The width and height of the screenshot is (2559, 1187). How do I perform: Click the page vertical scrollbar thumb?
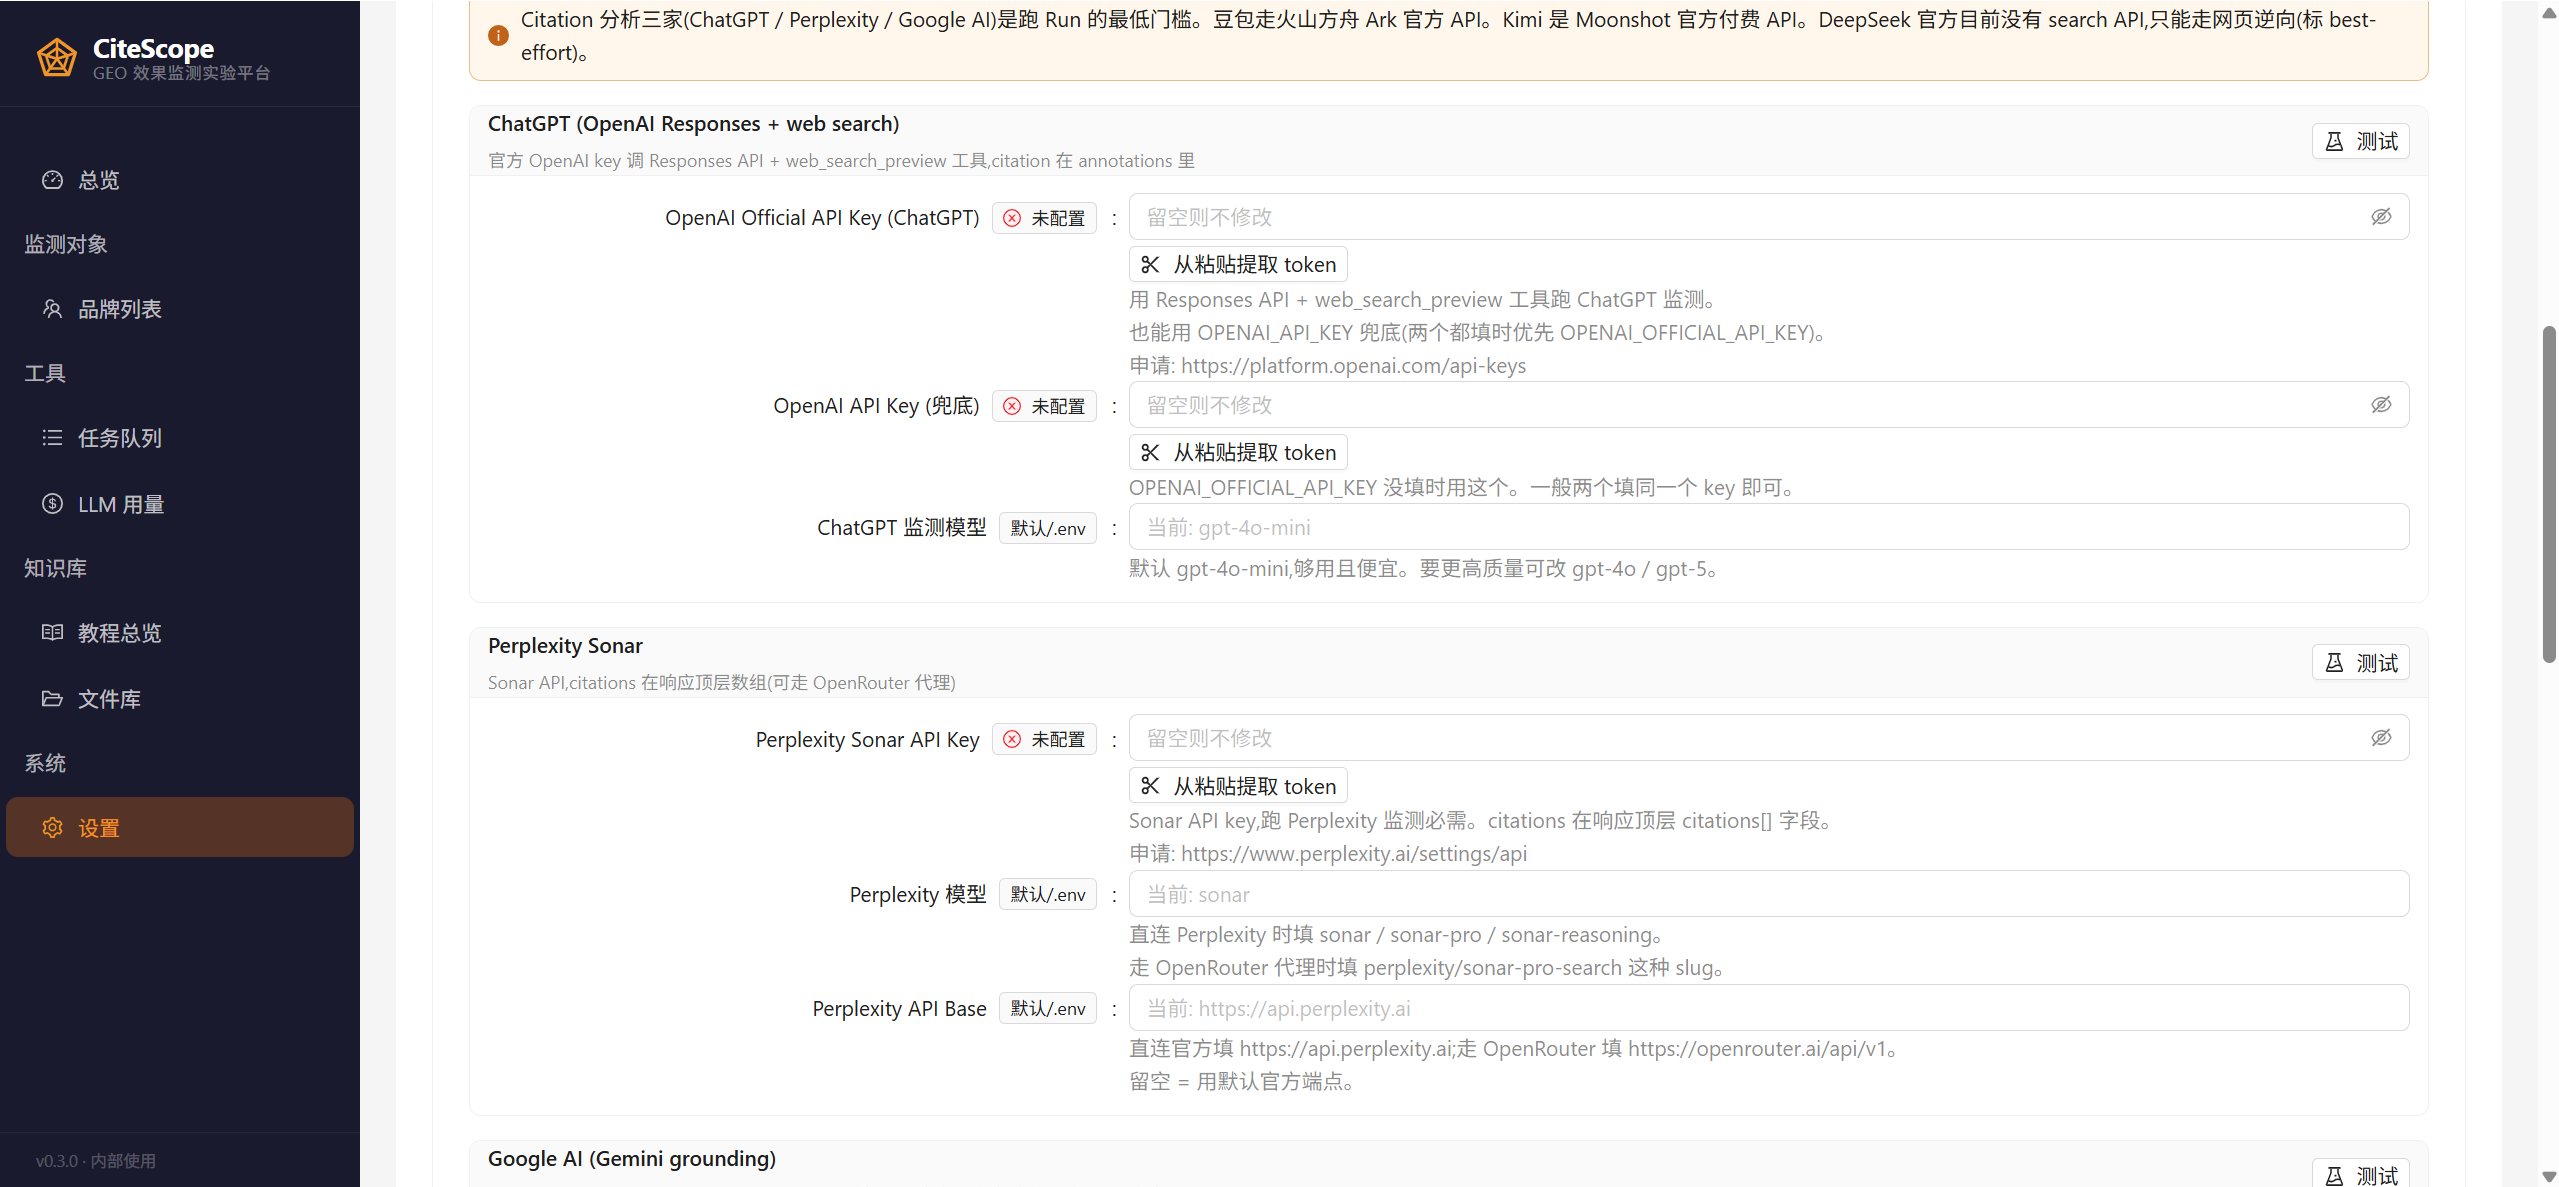point(2549,494)
